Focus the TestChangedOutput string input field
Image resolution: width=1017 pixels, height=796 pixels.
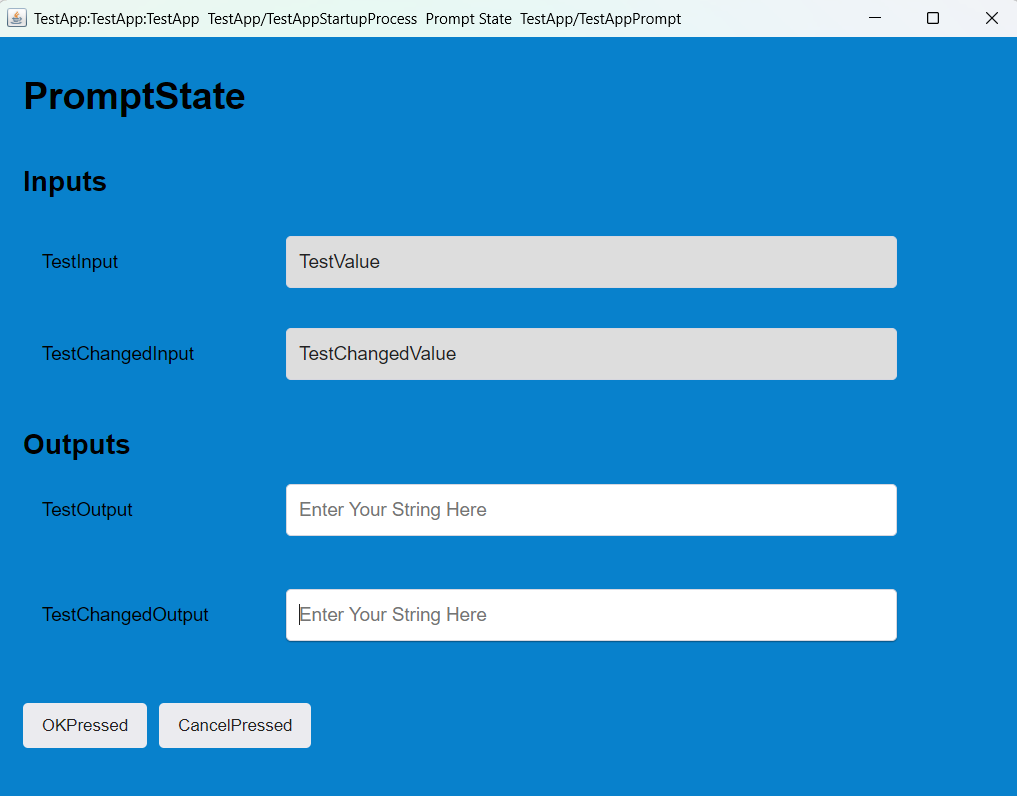point(592,615)
